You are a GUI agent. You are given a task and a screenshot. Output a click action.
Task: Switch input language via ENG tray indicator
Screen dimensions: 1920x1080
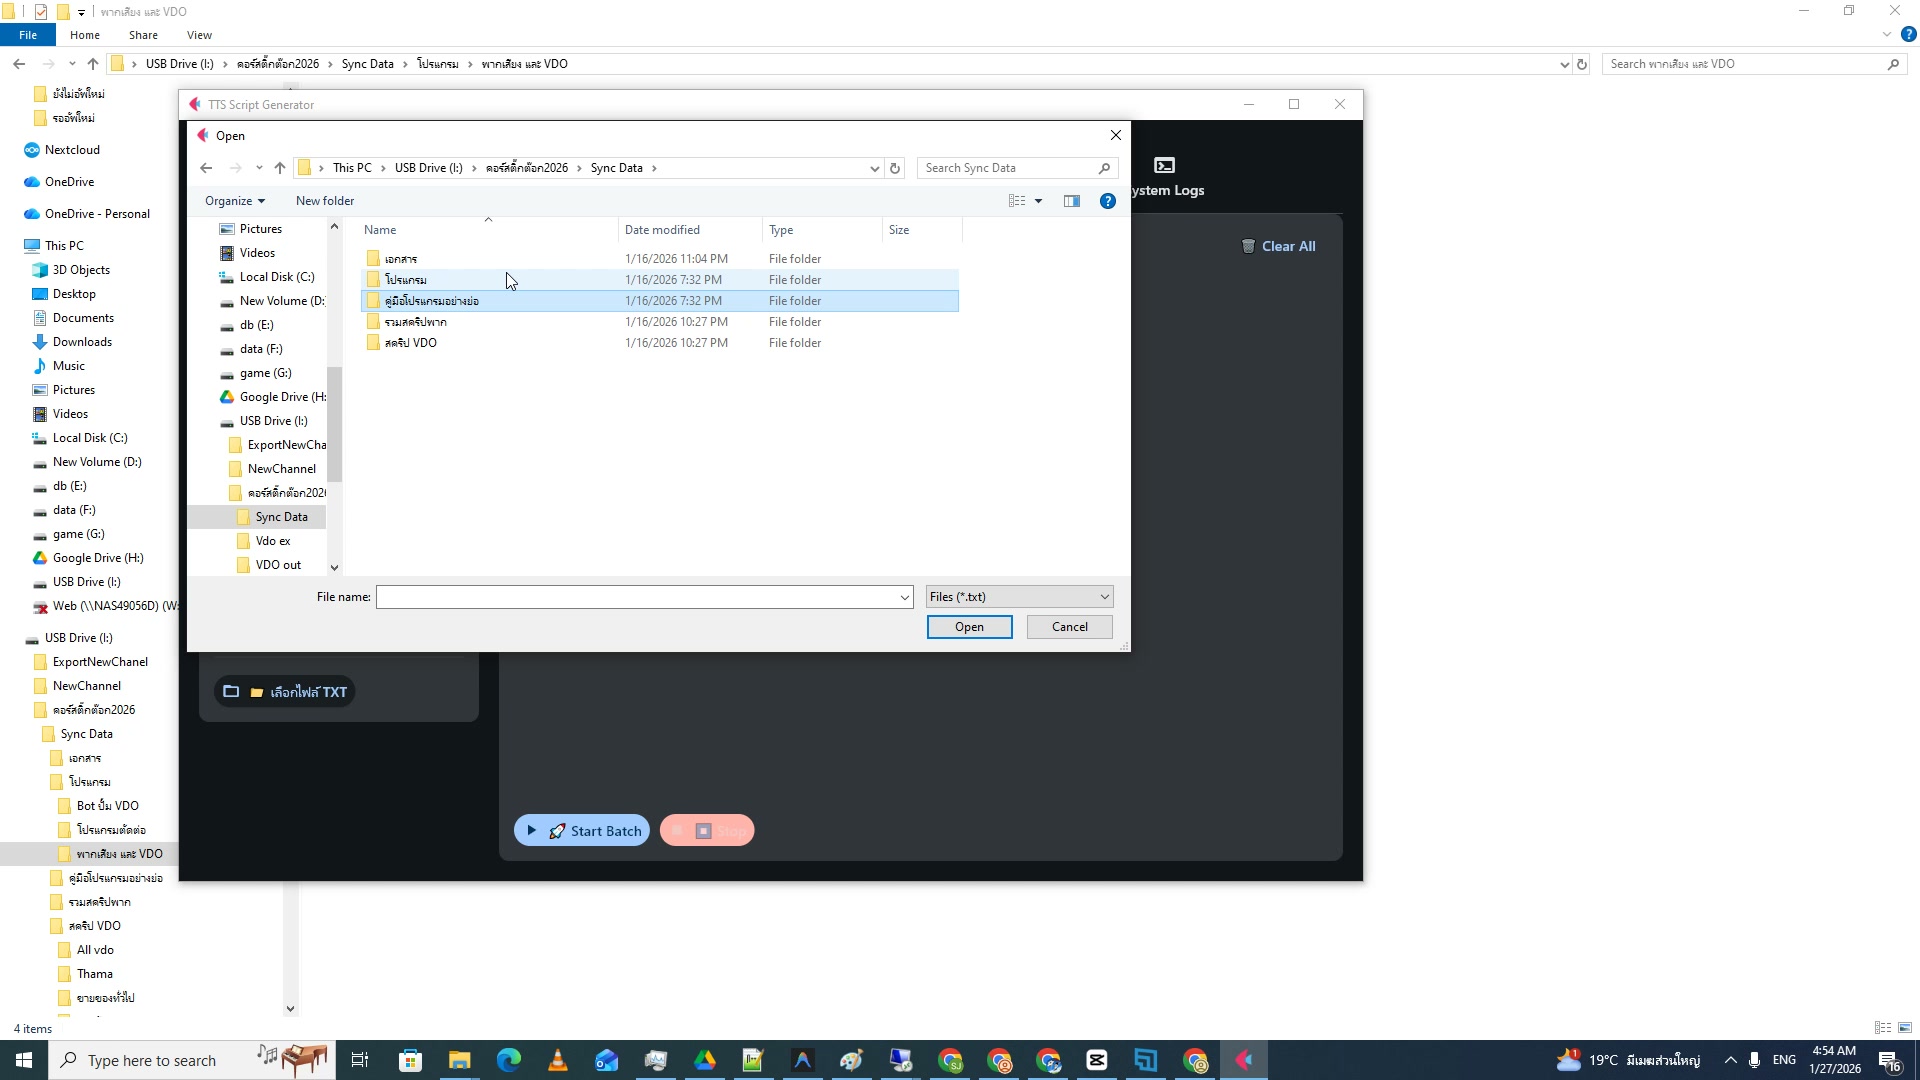[1783, 1060]
